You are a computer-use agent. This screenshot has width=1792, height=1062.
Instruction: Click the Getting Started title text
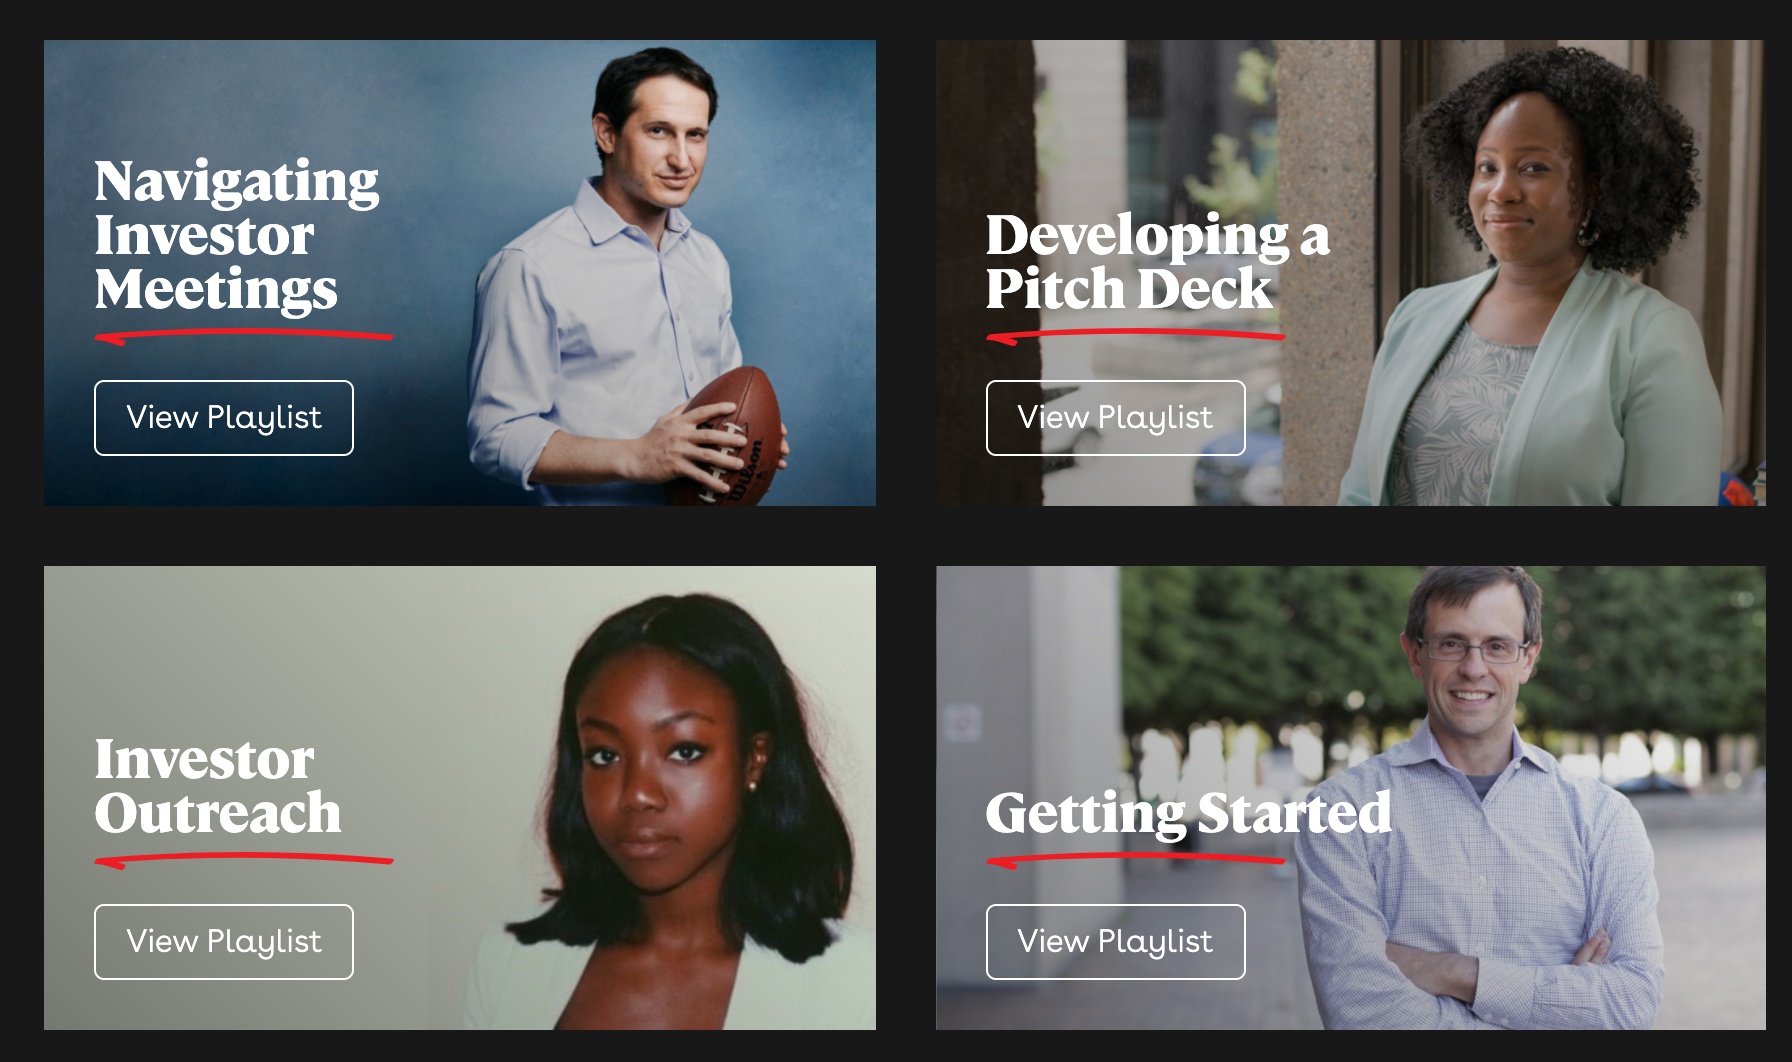coord(1188,813)
